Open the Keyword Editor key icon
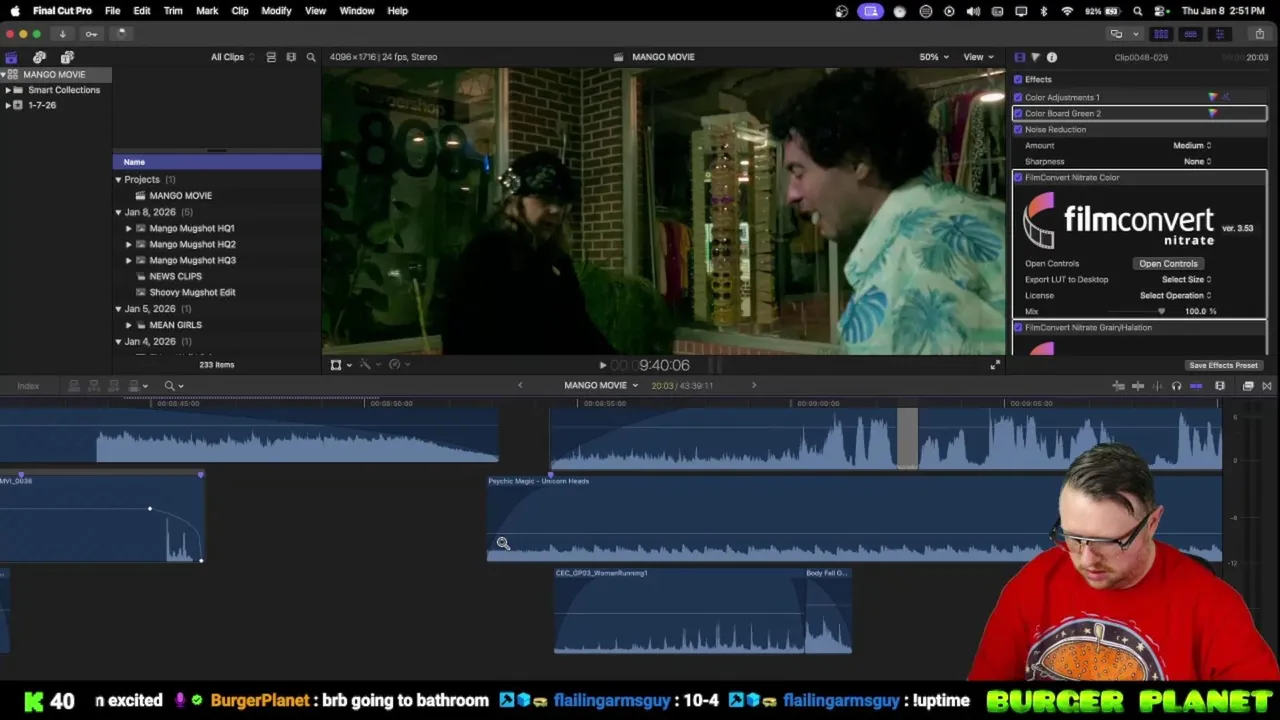 click(x=91, y=33)
